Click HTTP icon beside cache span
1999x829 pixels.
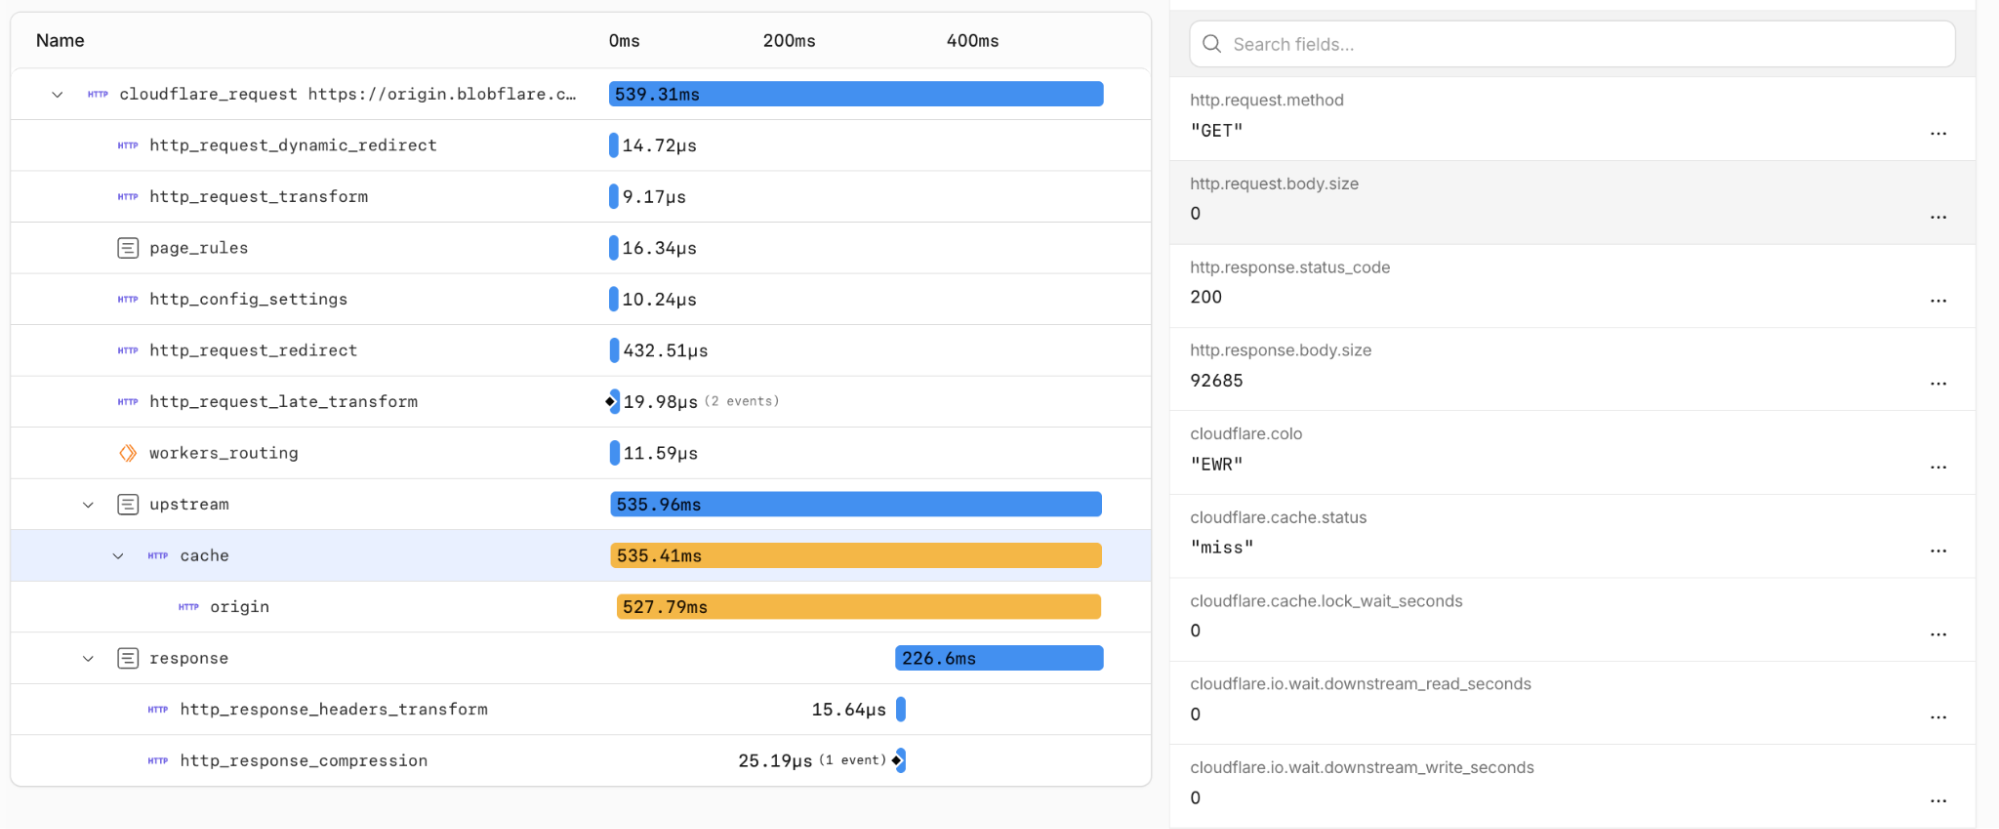coord(158,555)
